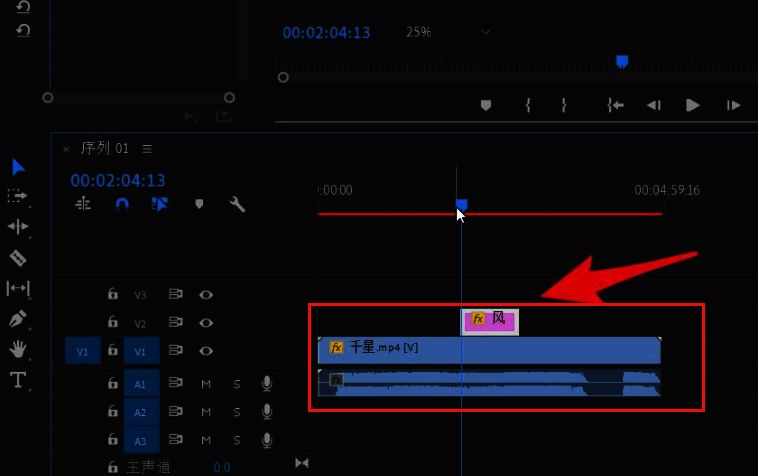Toggle lock on track V3
758x476 pixels.
point(113,294)
